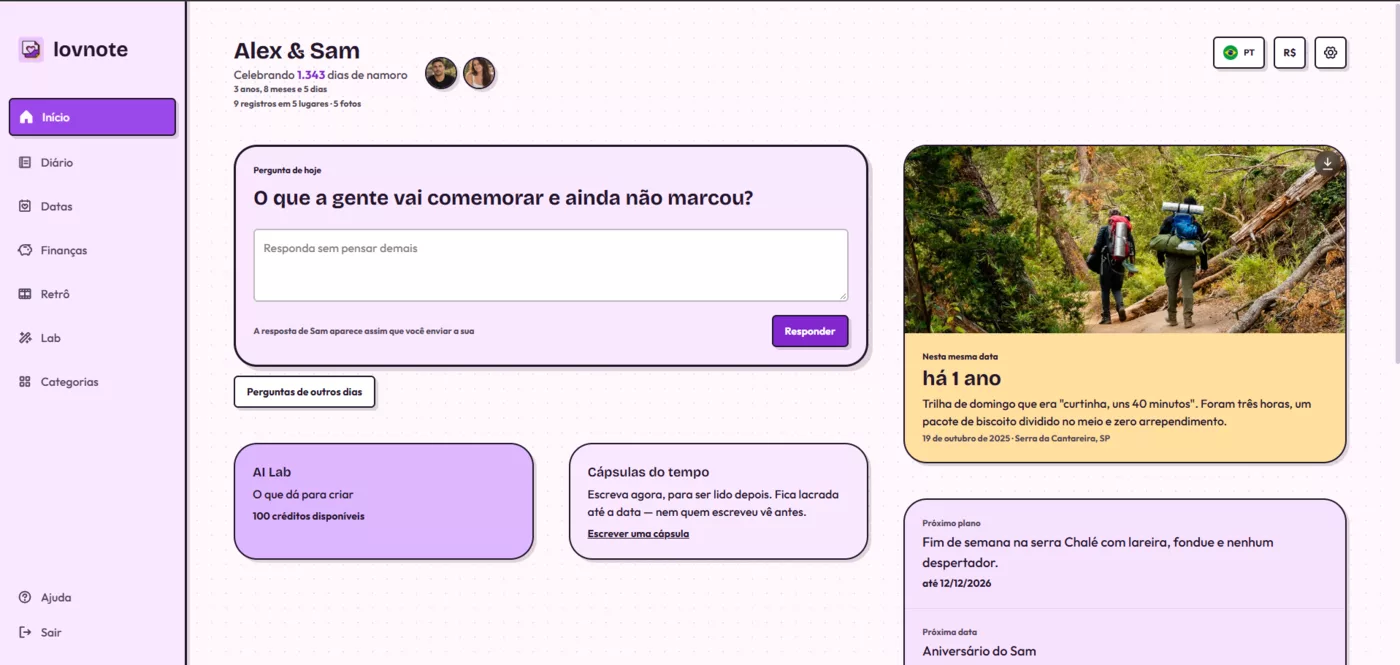Submit answer with the Responder button

(x=810, y=331)
